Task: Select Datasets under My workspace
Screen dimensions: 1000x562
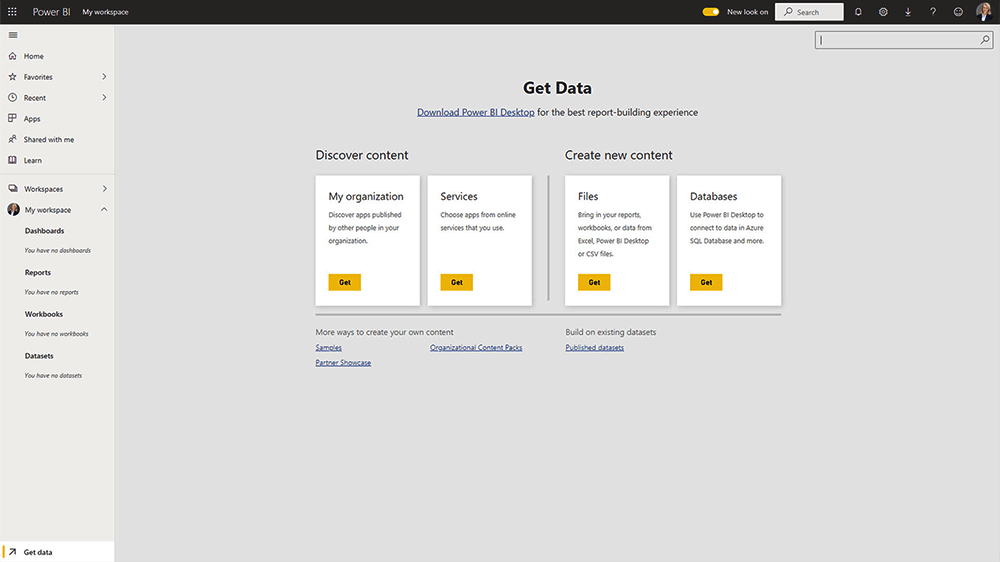Action: pyautogui.click(x=39, y=356)
